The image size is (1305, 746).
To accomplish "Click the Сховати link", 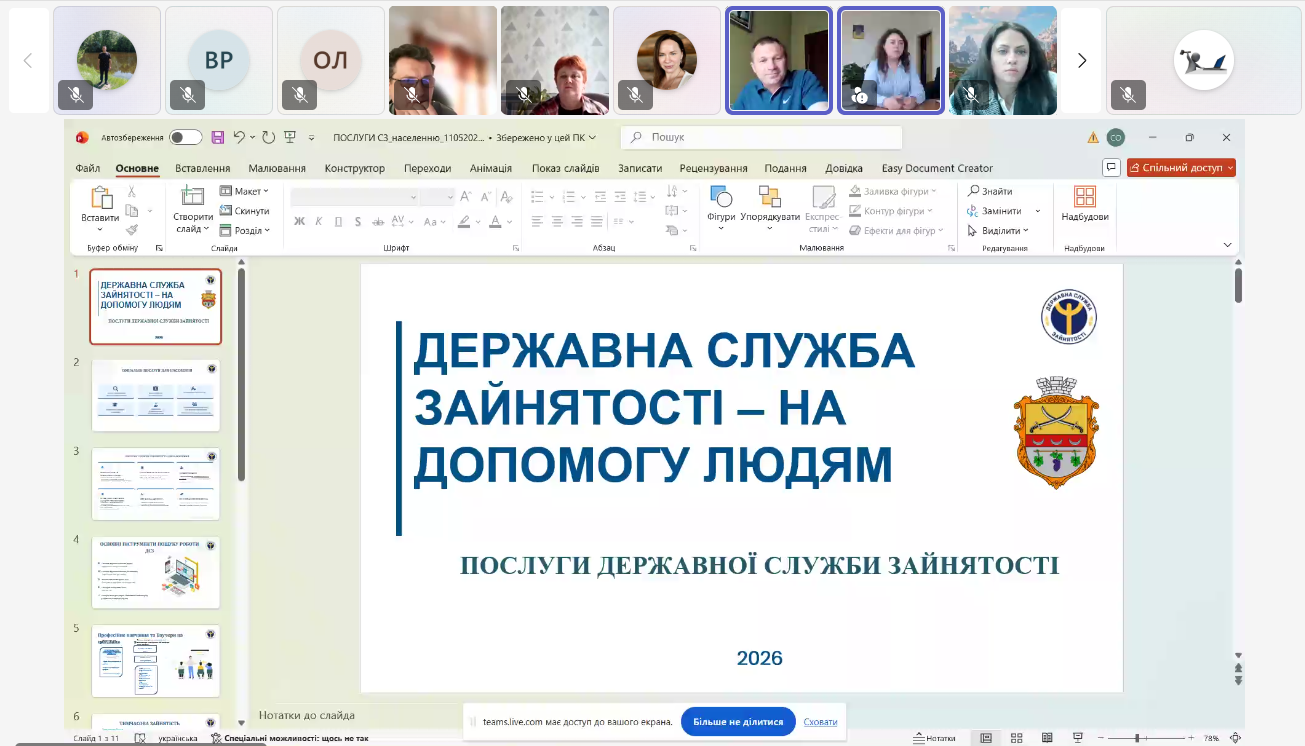I will [821, 721].
